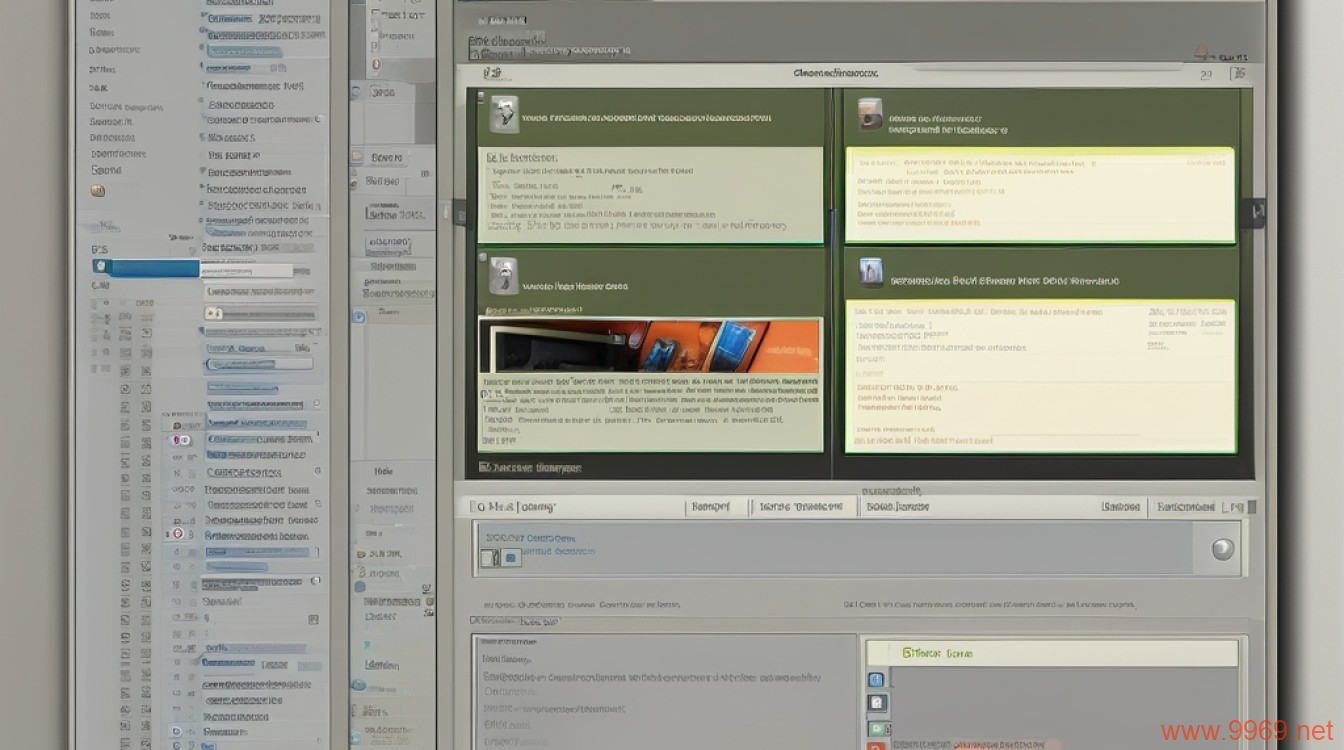Click the small orange icon in the left sidebar

97,190
